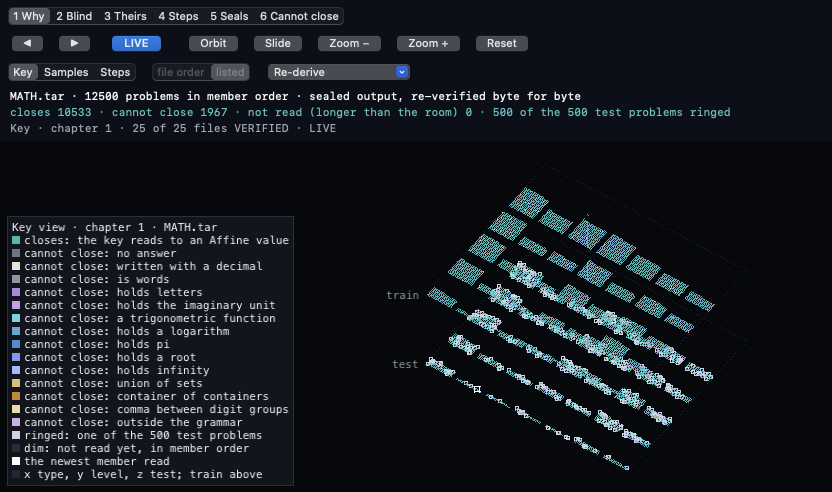Screen dimensions: 832x492
Task: Click the 'MATH.tar · 12500 problems' header line
Action: click(295, 97)
